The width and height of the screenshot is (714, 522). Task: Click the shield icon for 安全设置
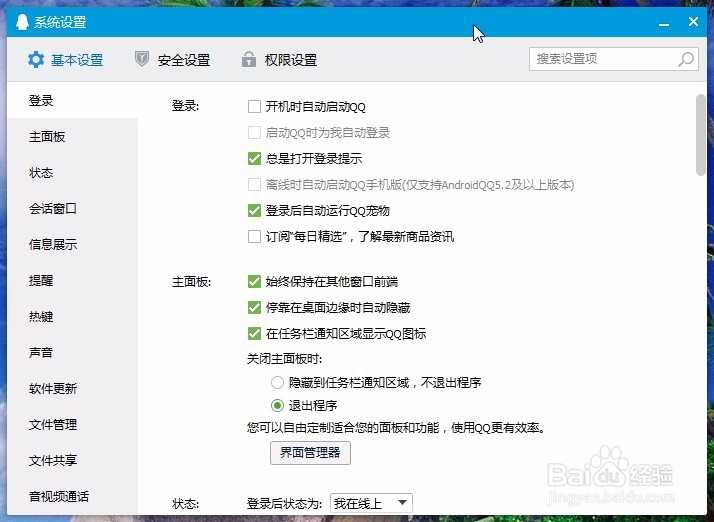pyautogui.click(x=142, y=59)
